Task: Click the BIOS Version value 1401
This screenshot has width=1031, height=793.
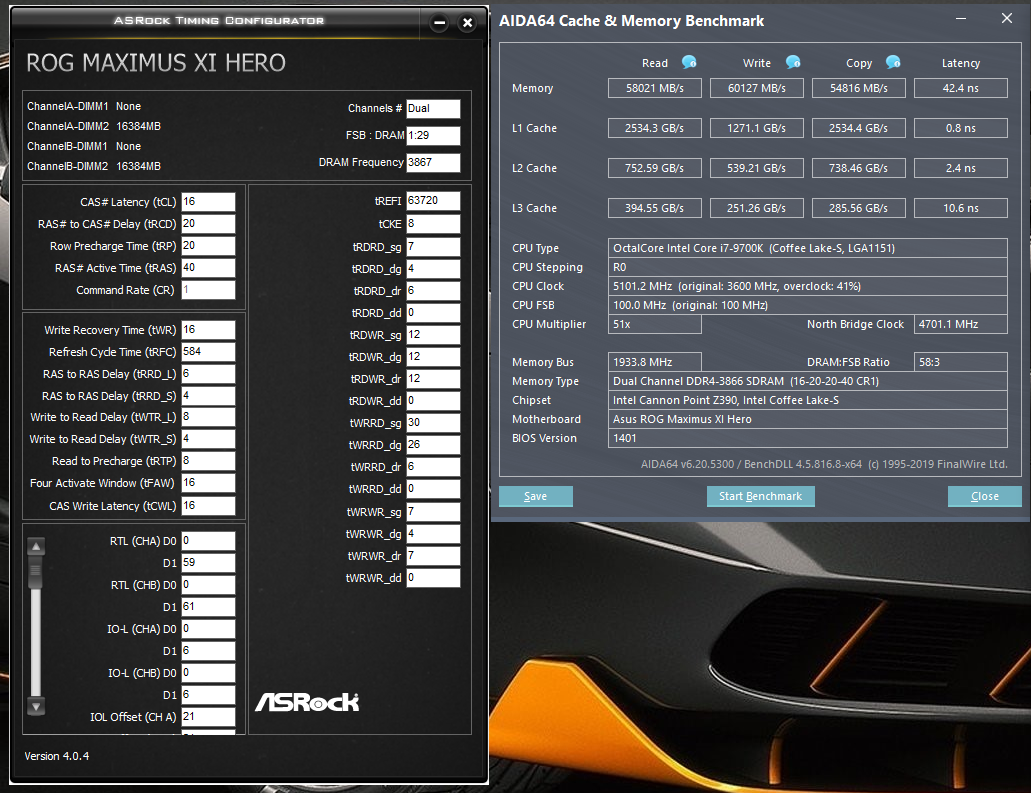Action: [807, 439]
